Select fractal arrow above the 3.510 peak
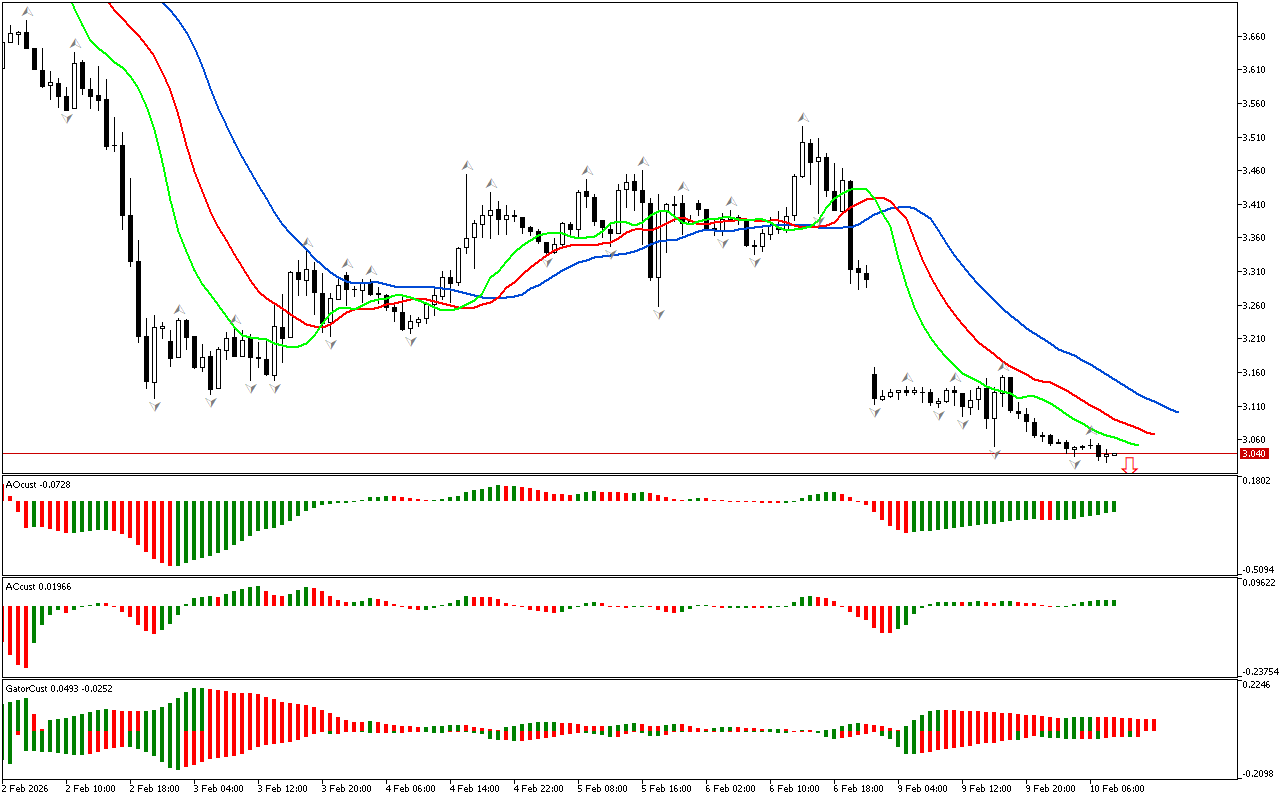This screenshot has width=1280, height=800. tap(803, 118)
